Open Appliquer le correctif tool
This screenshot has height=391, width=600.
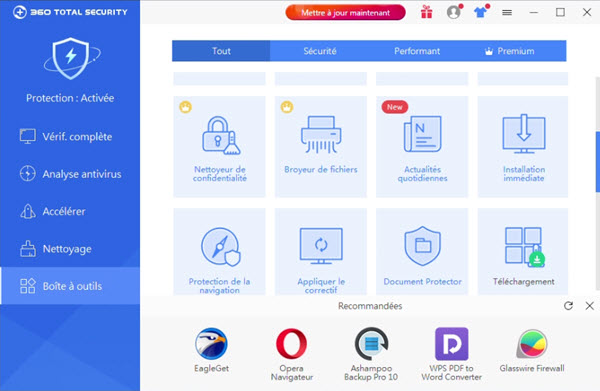pyautogui.click(x=321, y=252)
